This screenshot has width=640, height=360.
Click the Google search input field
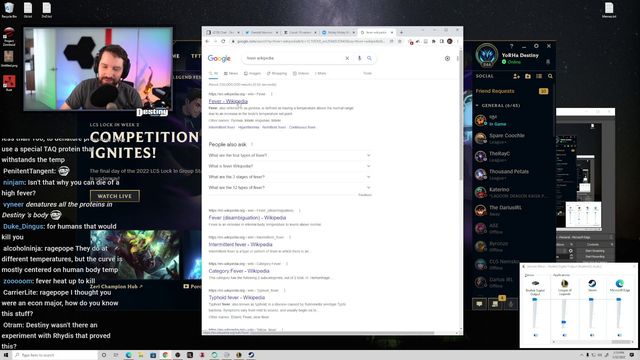click(x=294, y=58)
